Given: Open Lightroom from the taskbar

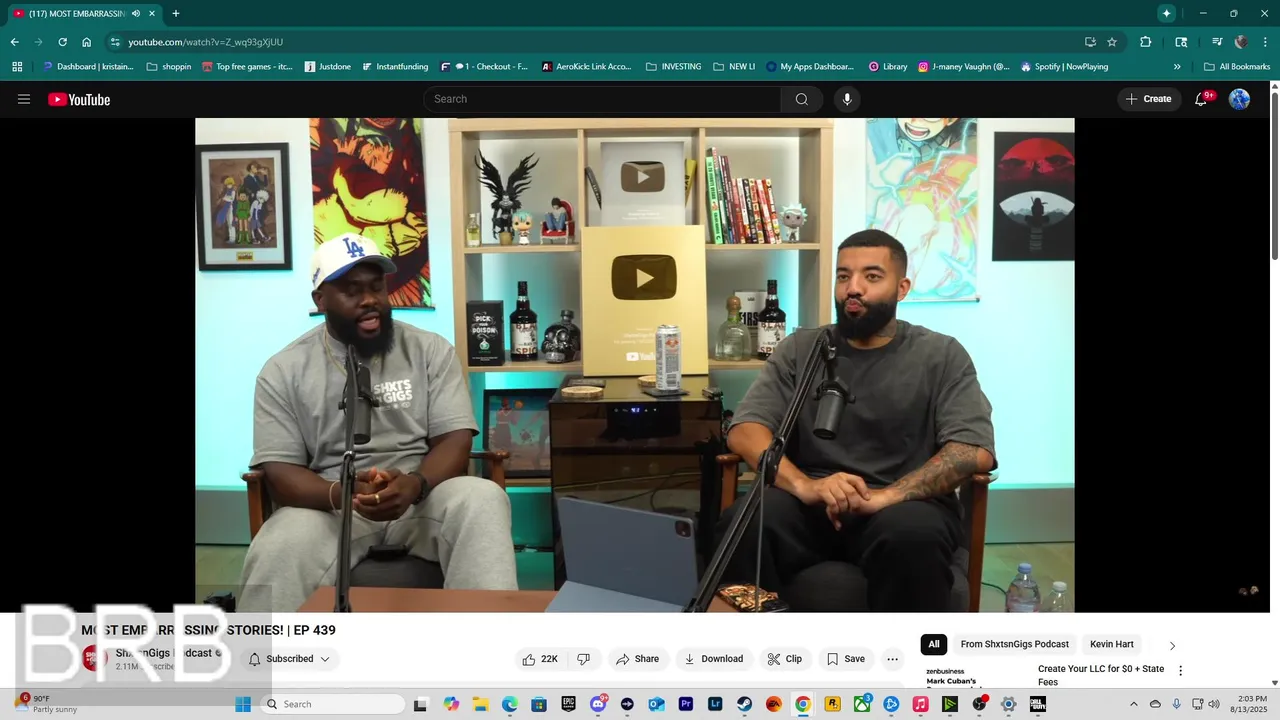Looking at the screenshot, I should click(715, 704).
